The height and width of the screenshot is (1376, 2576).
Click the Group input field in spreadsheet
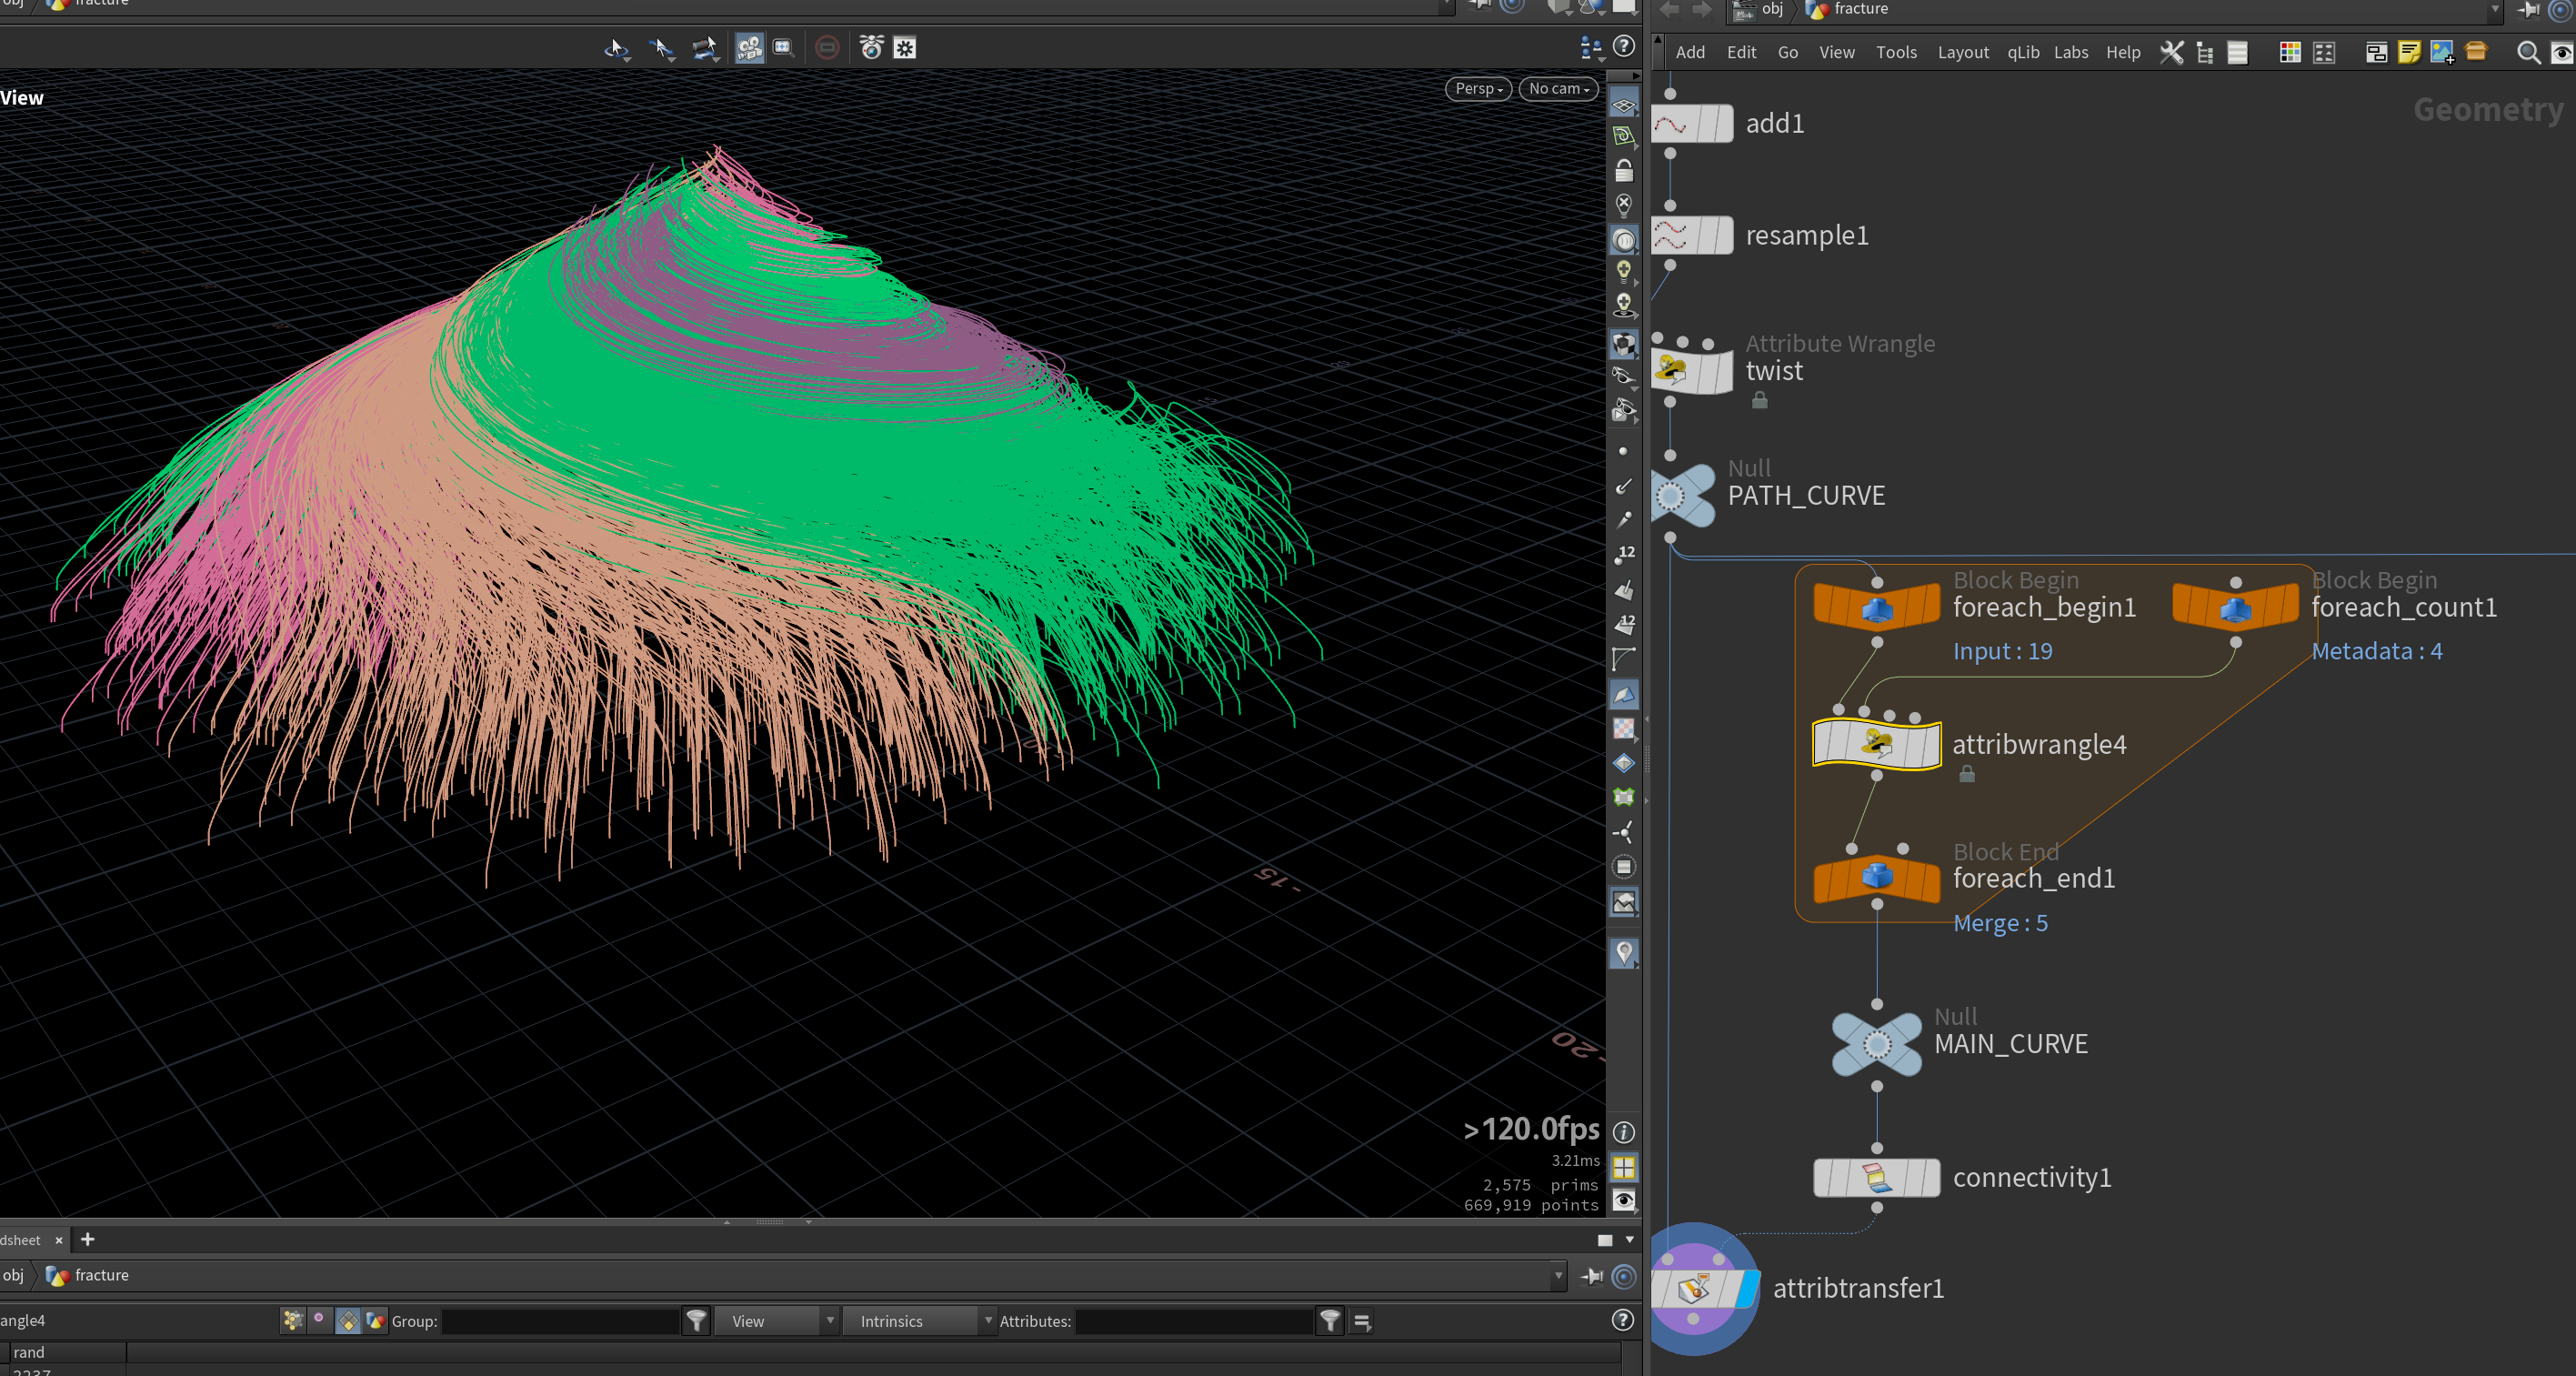(x=561, y=1321)
